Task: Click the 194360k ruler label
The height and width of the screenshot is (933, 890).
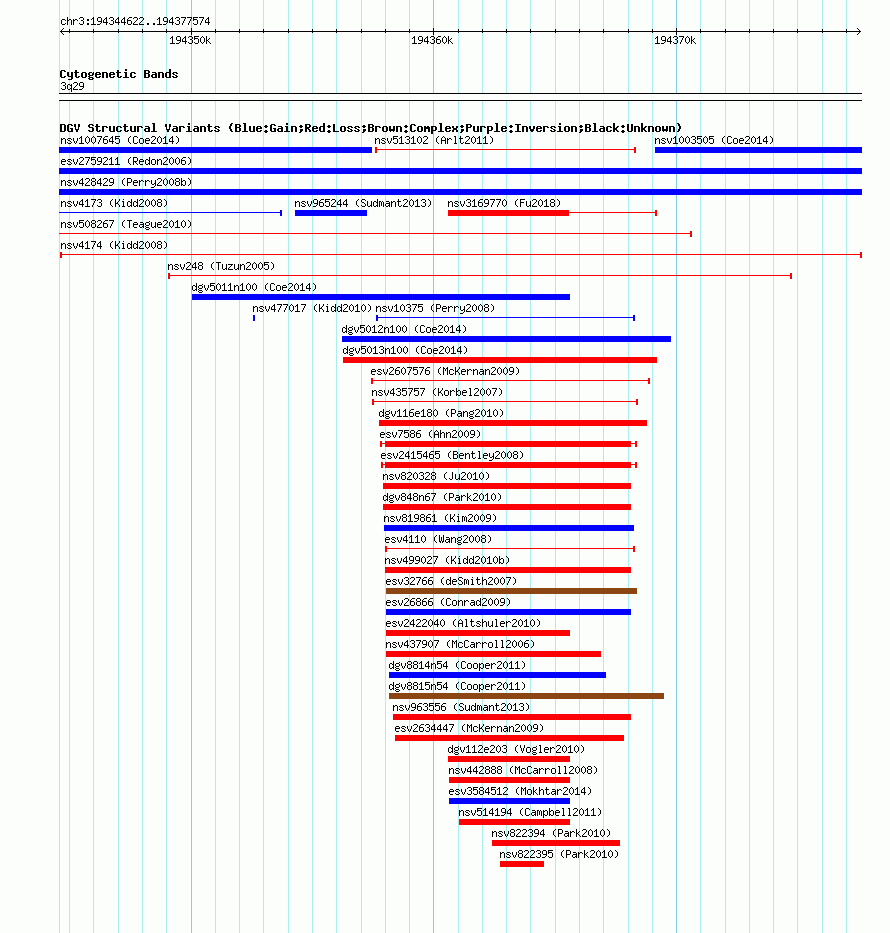Action: [432, 40]
